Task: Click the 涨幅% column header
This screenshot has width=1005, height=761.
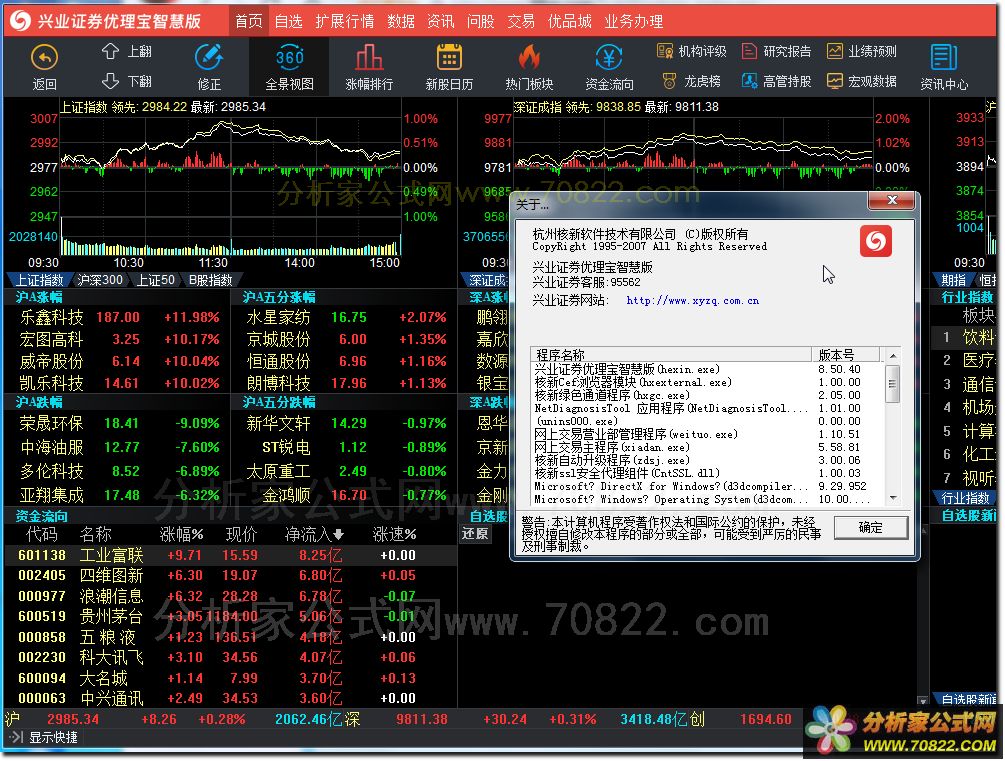Action: point(181,535)
